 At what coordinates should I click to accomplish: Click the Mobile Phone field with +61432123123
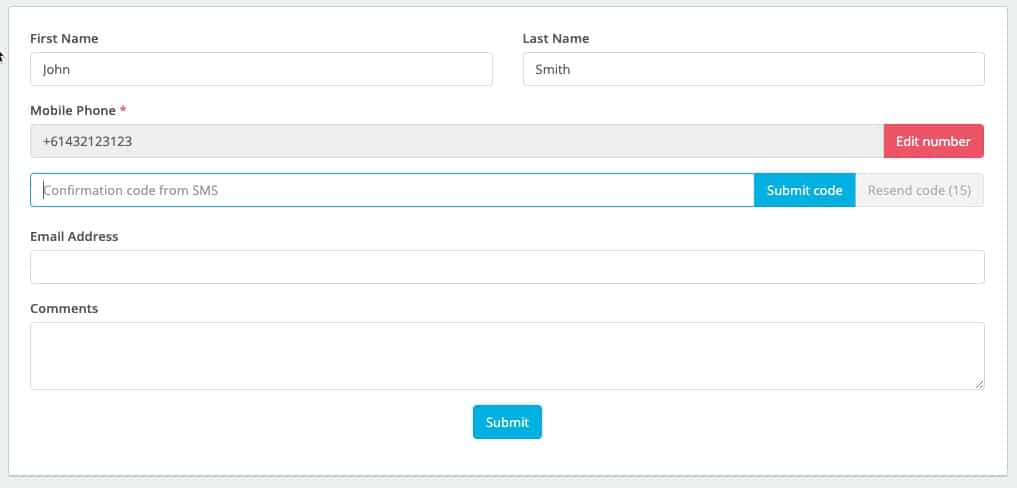pos(457,141)
